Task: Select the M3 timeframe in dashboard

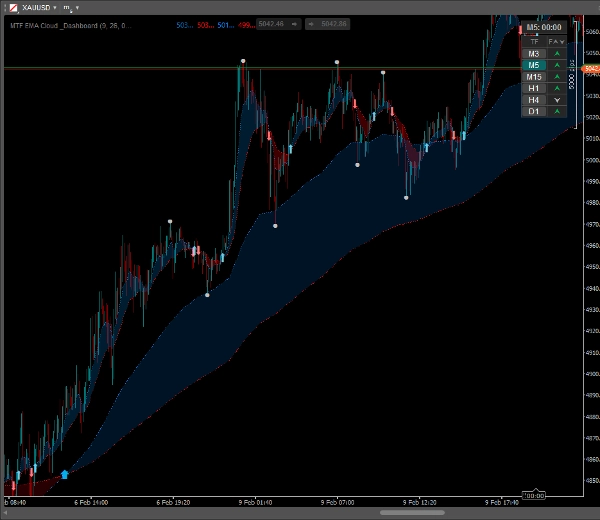Action: tap(534, 53)
